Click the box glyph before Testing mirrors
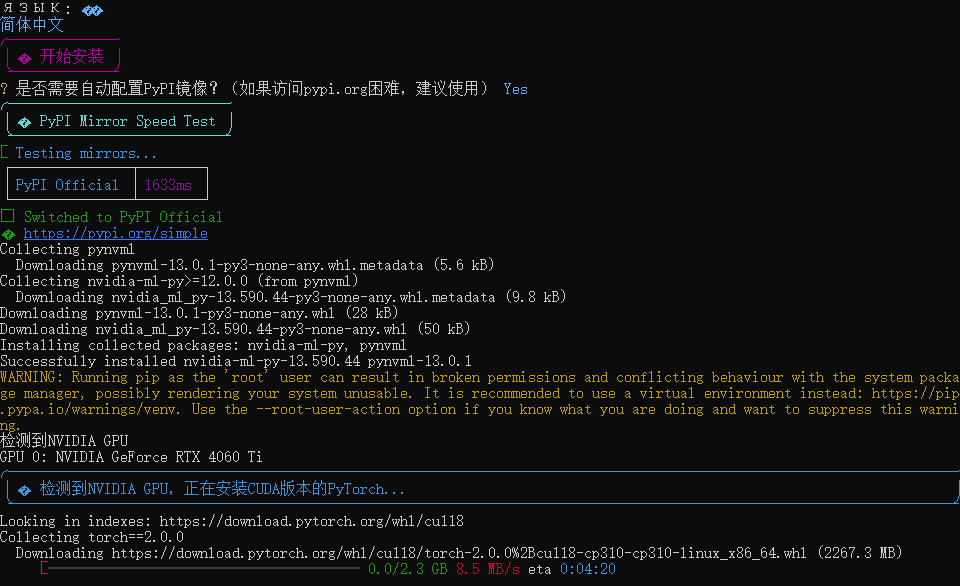Viewport: 960px width, 586px height. coord(5,153)
